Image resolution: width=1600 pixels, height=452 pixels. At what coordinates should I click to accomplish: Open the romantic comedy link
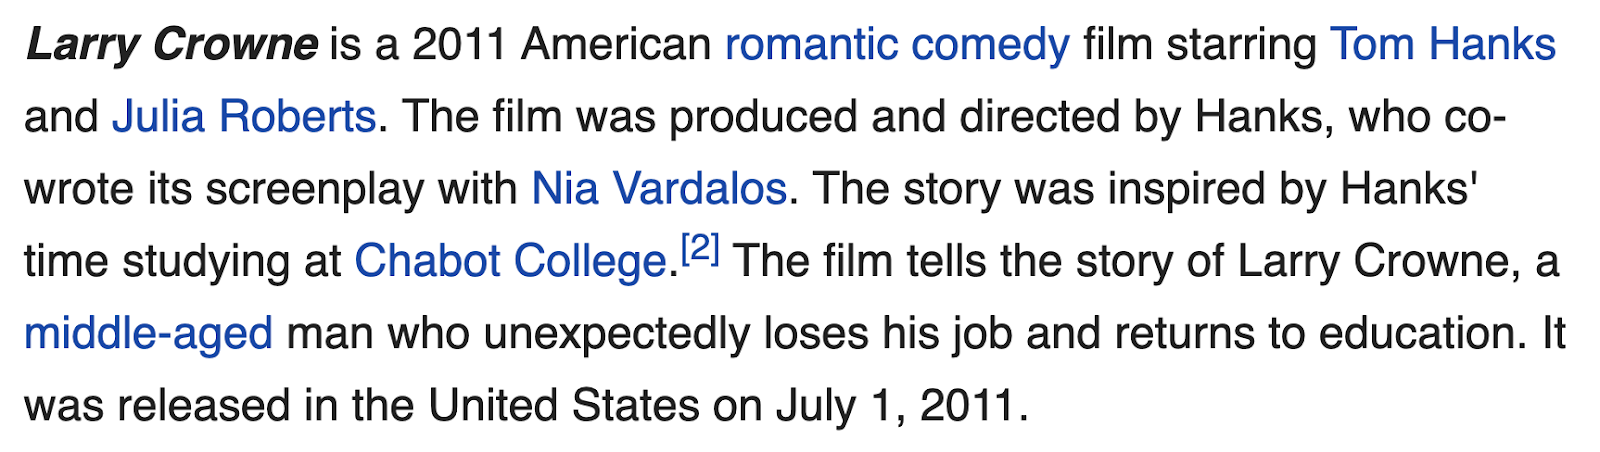point(897,45)
